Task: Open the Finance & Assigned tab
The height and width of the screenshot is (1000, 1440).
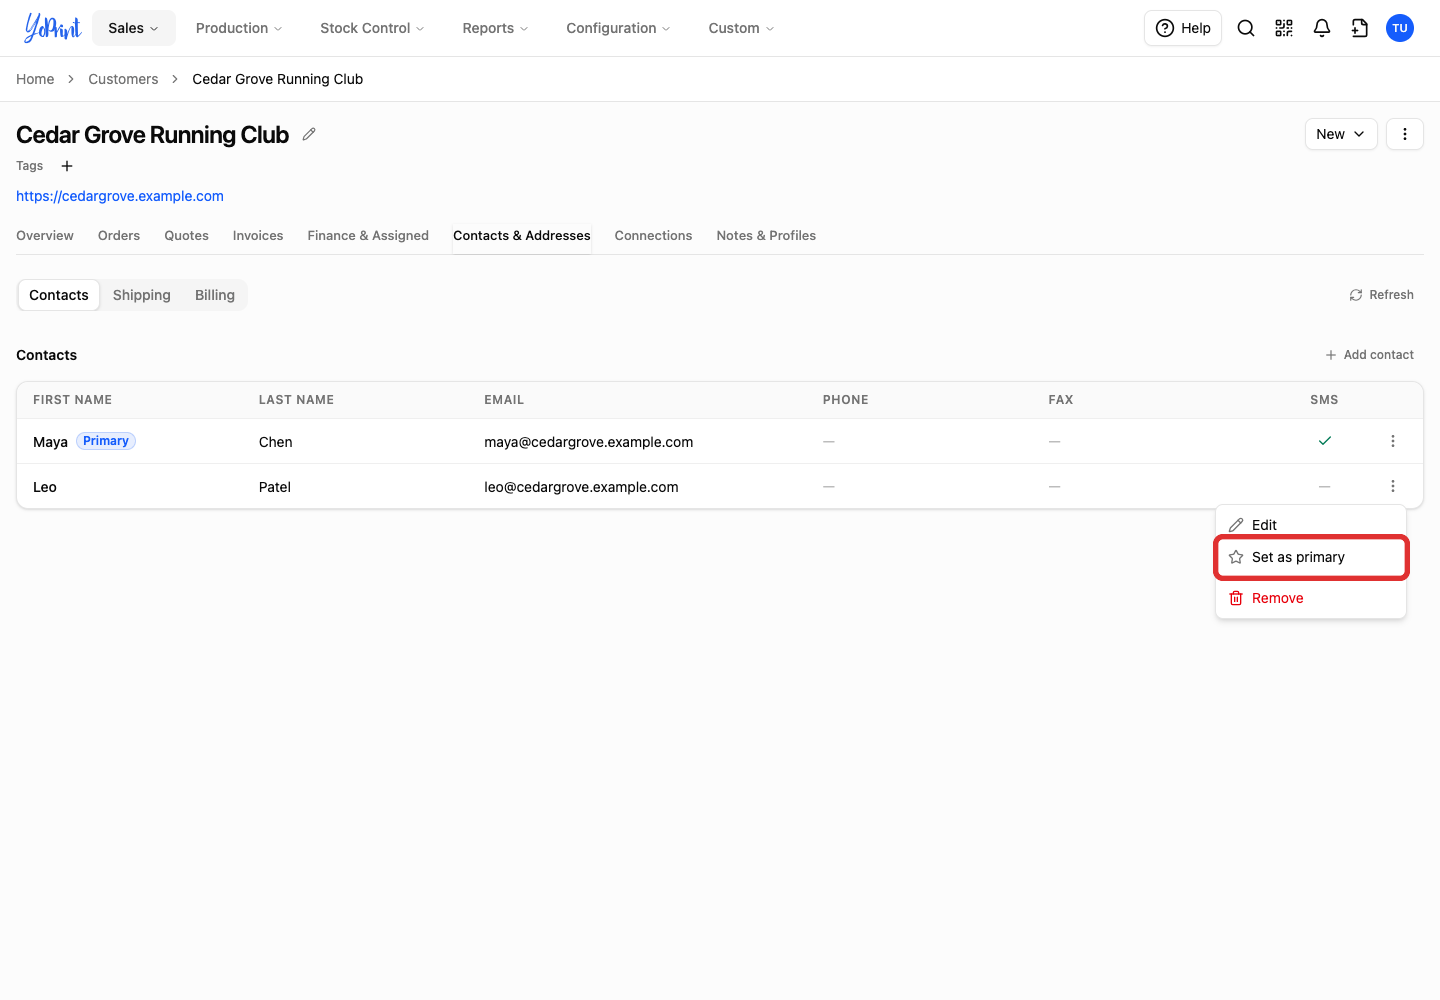Action: pyautogui.click(x=368, y=236)
